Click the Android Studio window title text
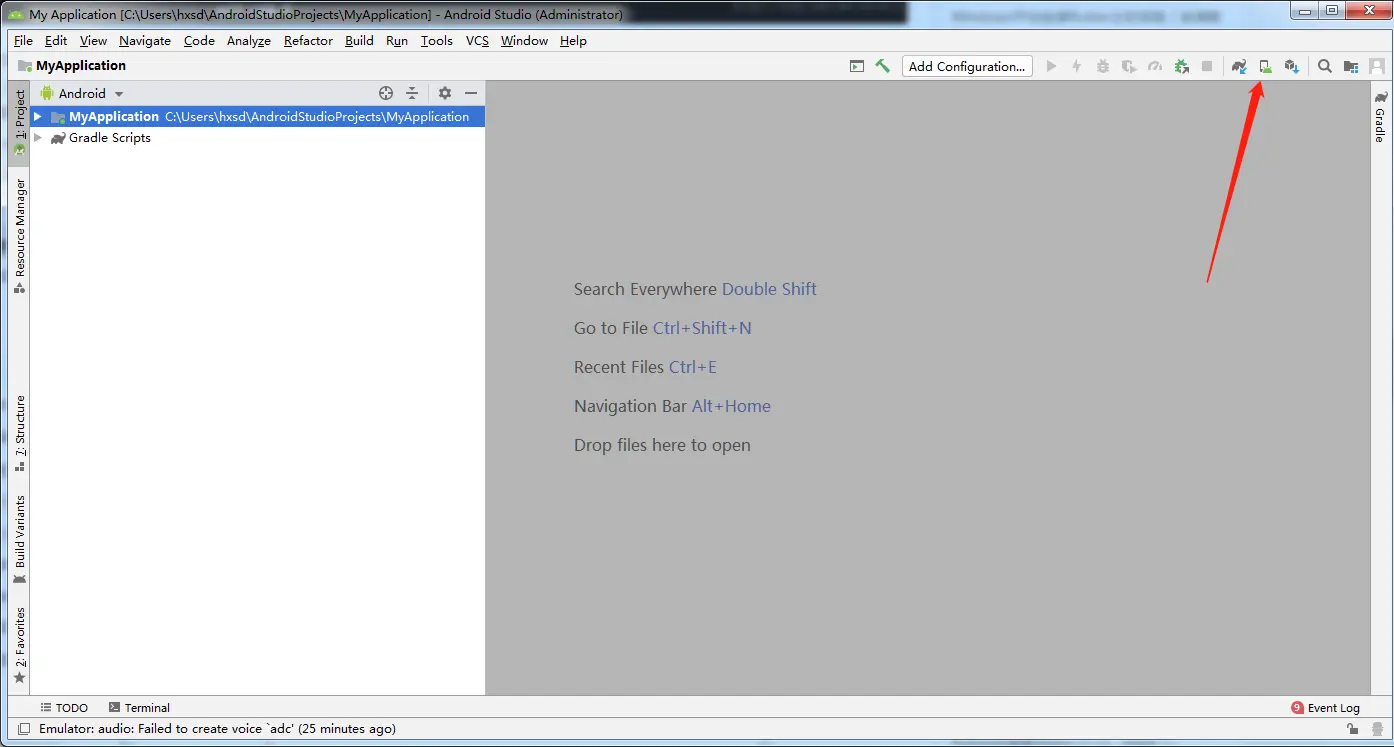1394x747 pixels. pyautogui.click(x=326, y=15)
